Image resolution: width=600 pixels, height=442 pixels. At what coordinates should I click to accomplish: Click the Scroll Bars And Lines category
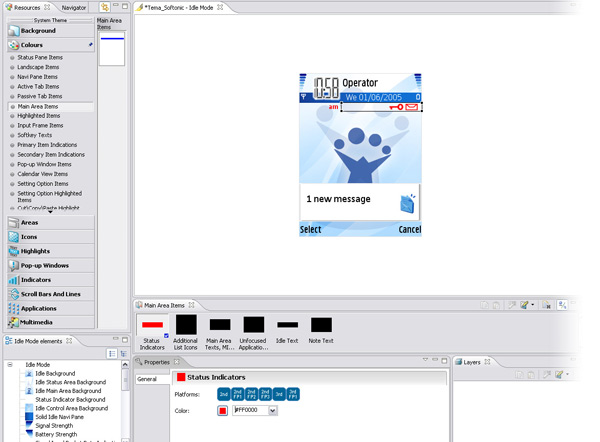click(x=48, y=294)
